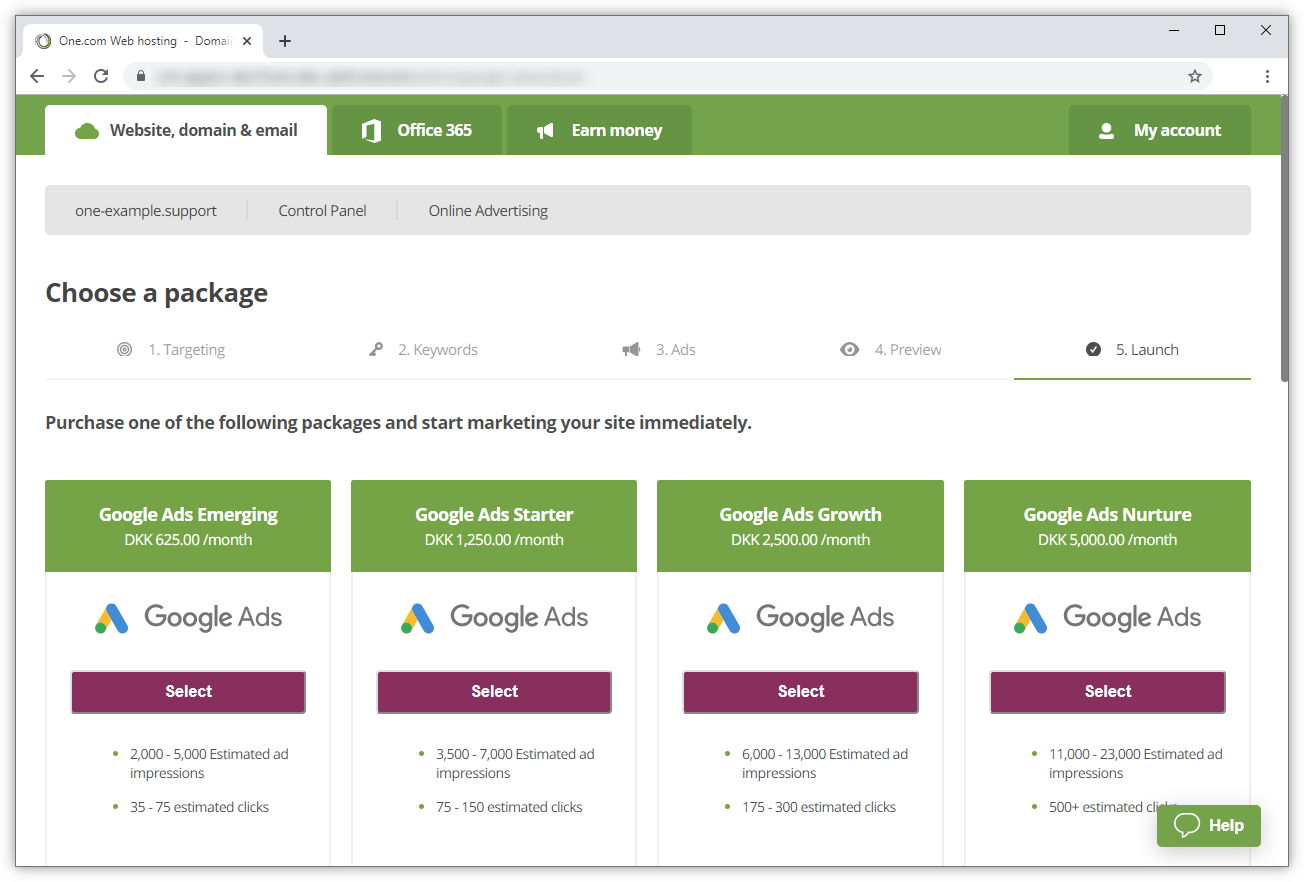
Task: Click the browser back arrow
Action: point(37,76)
